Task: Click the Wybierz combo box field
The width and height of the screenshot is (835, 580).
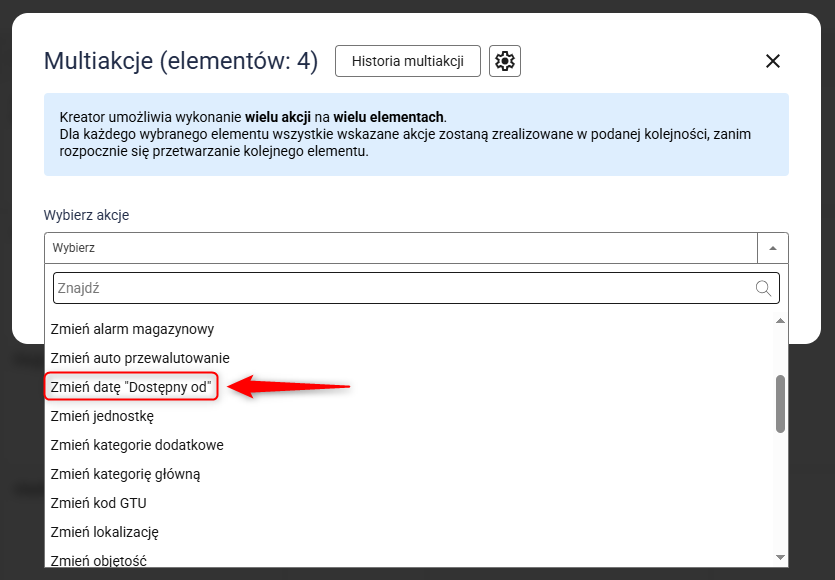Action: 401,248
